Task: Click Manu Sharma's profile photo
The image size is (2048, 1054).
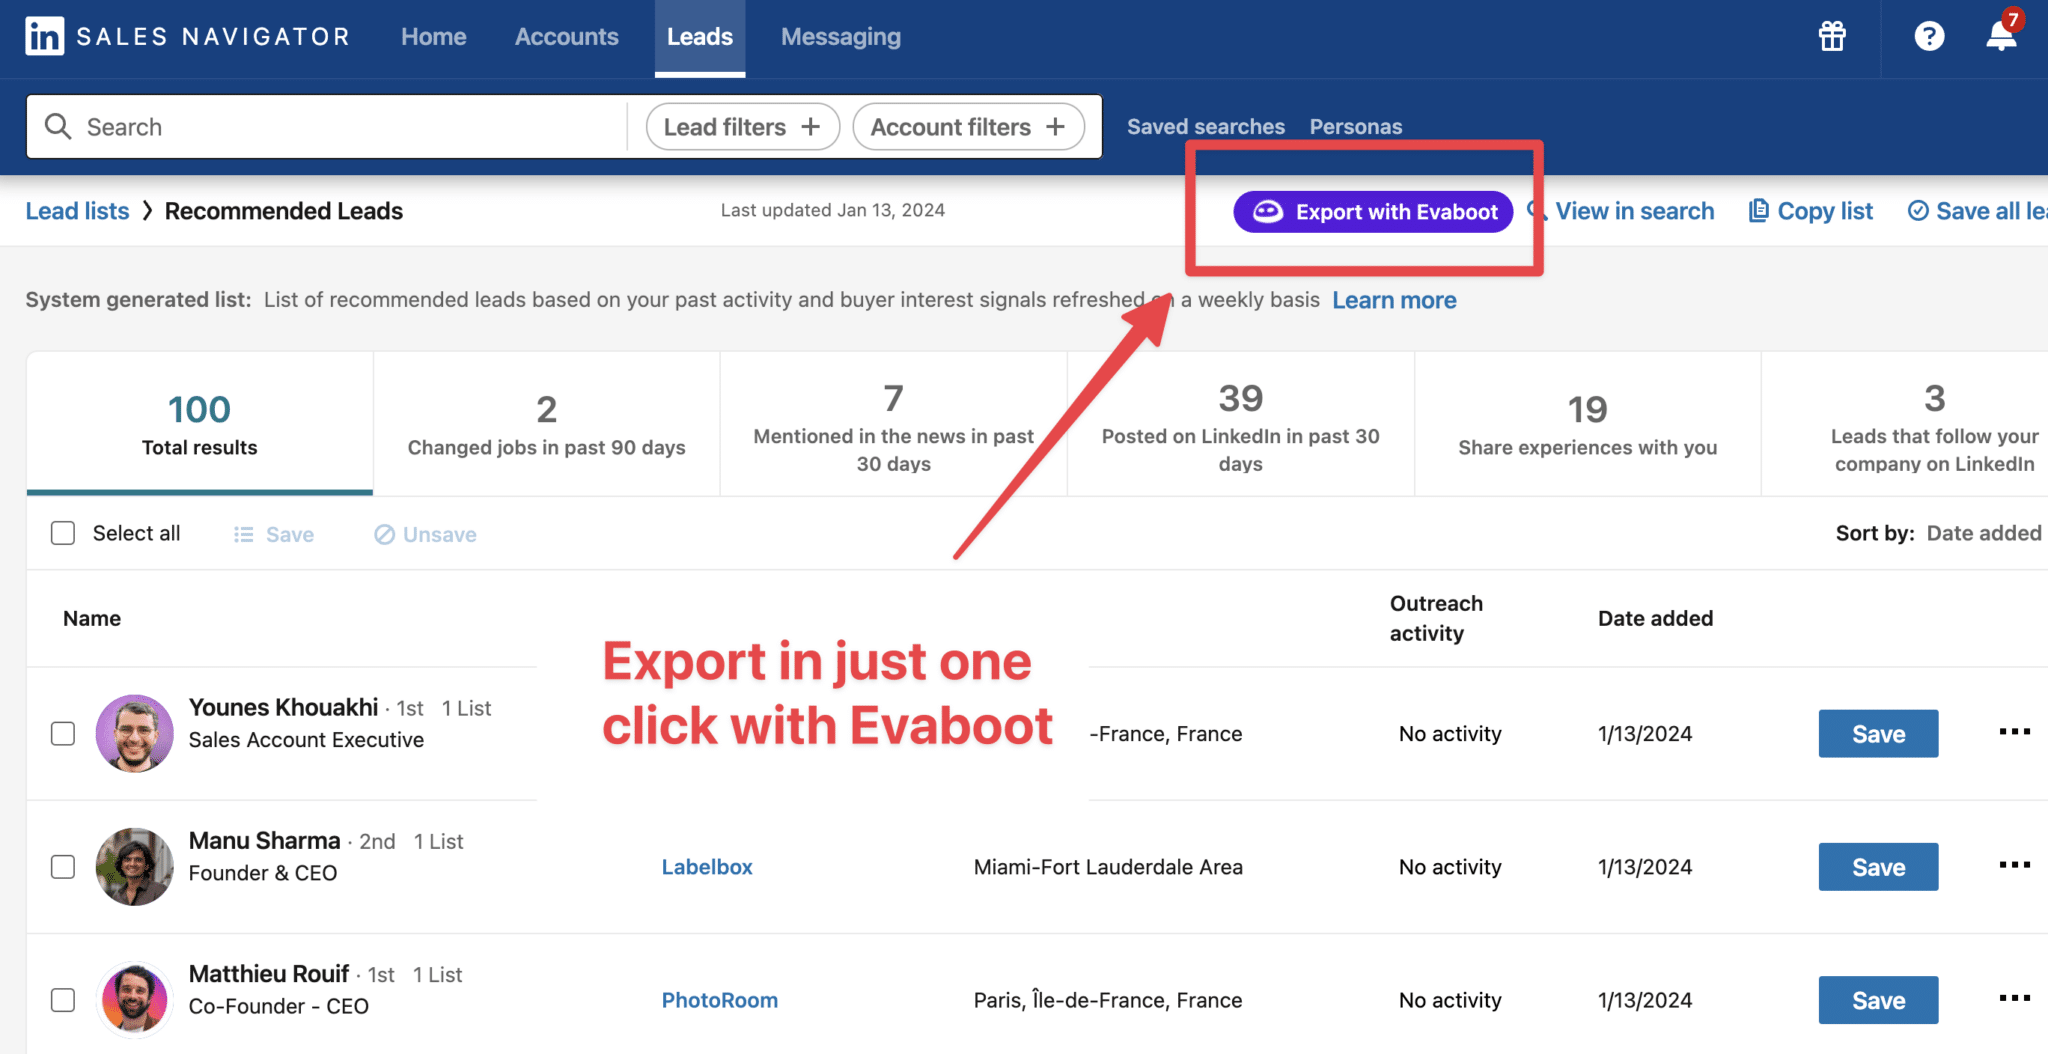Action: pyautogui.click(x=135, y=866)
